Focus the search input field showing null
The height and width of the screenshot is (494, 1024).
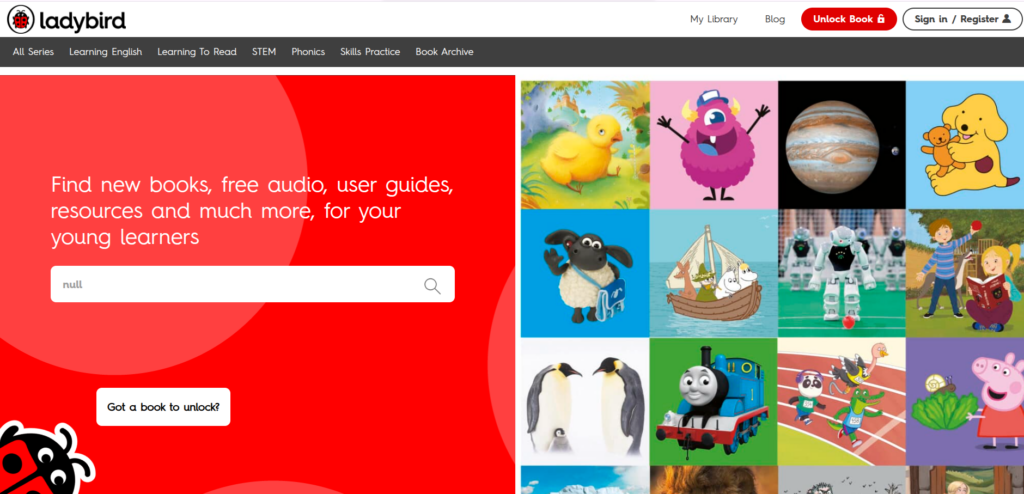(x=252, y=284)
